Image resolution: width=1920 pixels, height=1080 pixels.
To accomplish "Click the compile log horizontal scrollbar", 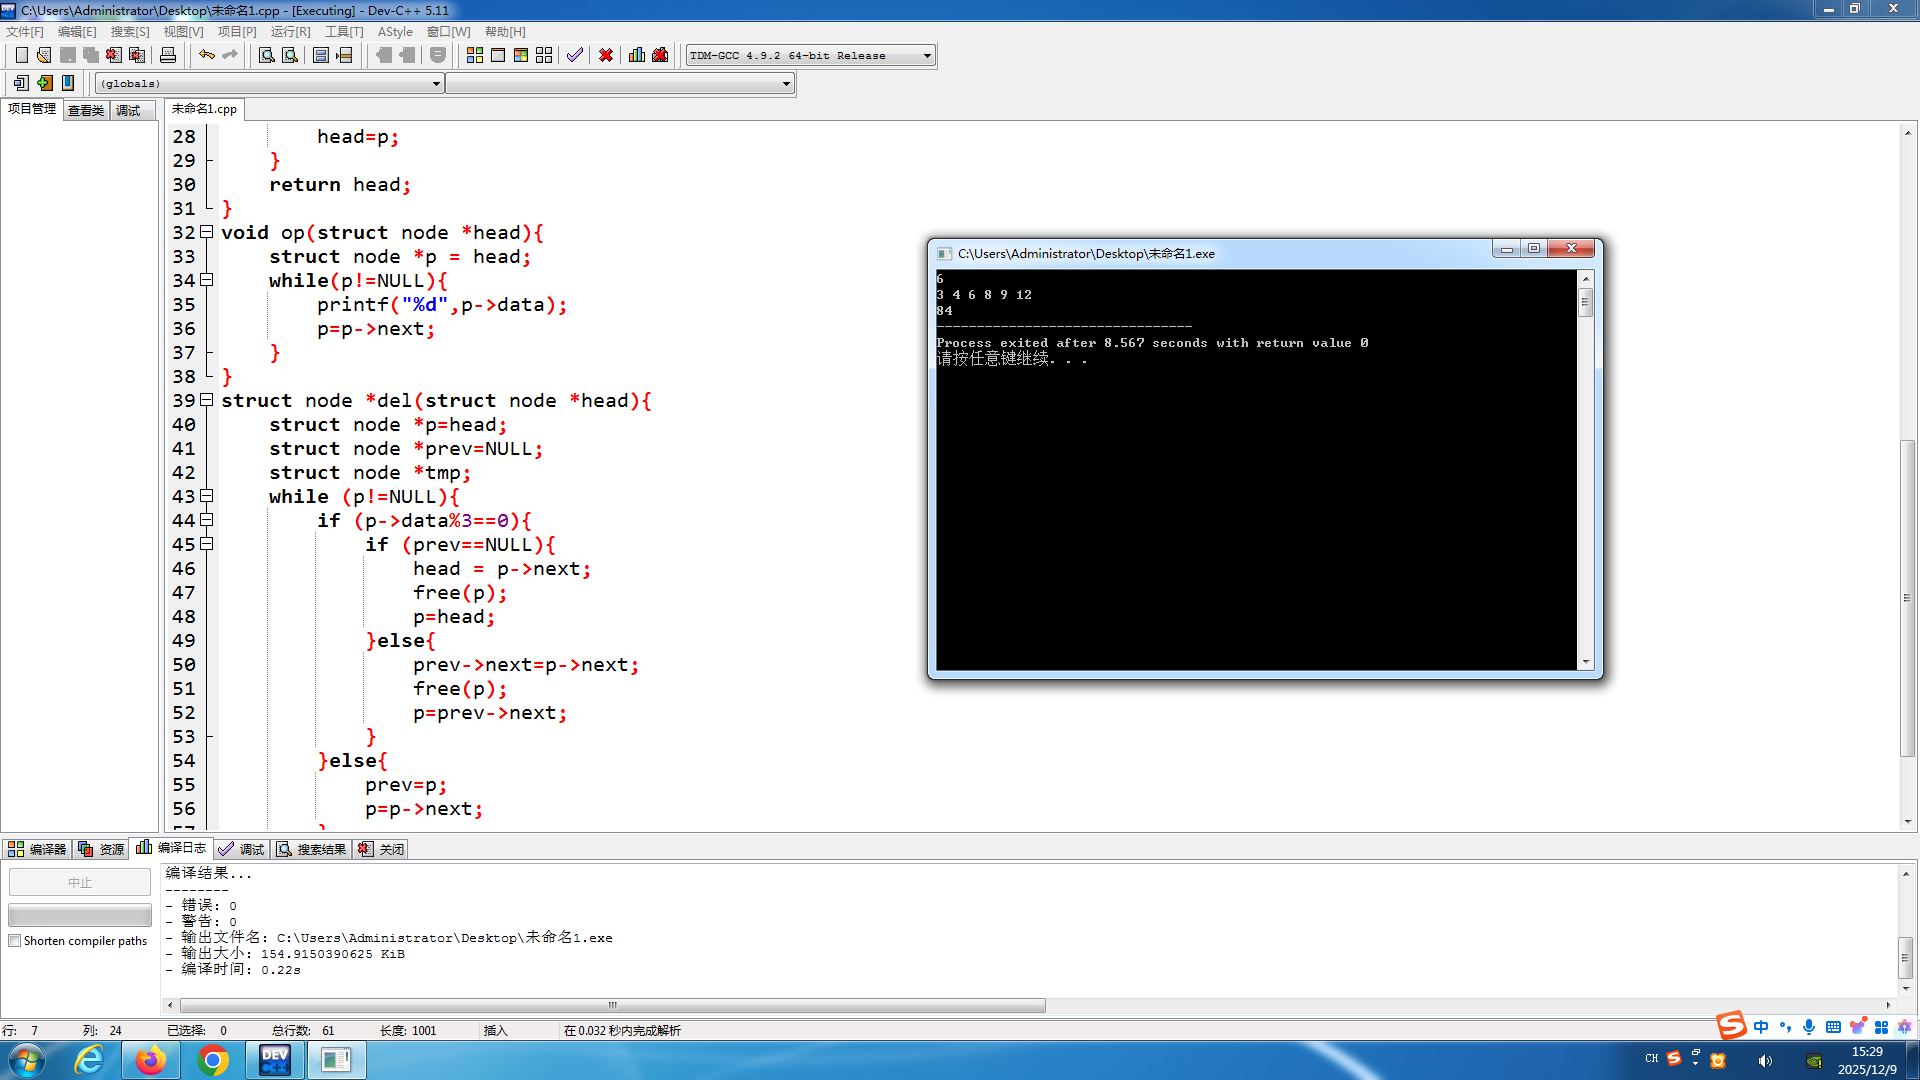I will [x=612, y=1005].
